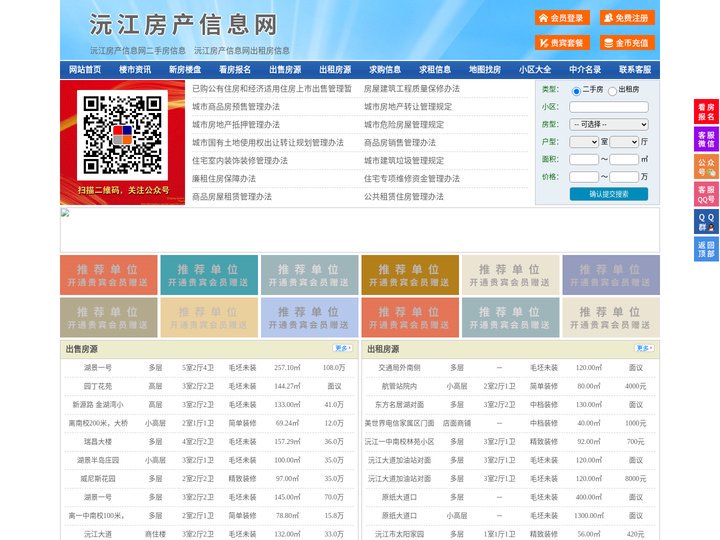Open 小区大全 navigation item

535,70
